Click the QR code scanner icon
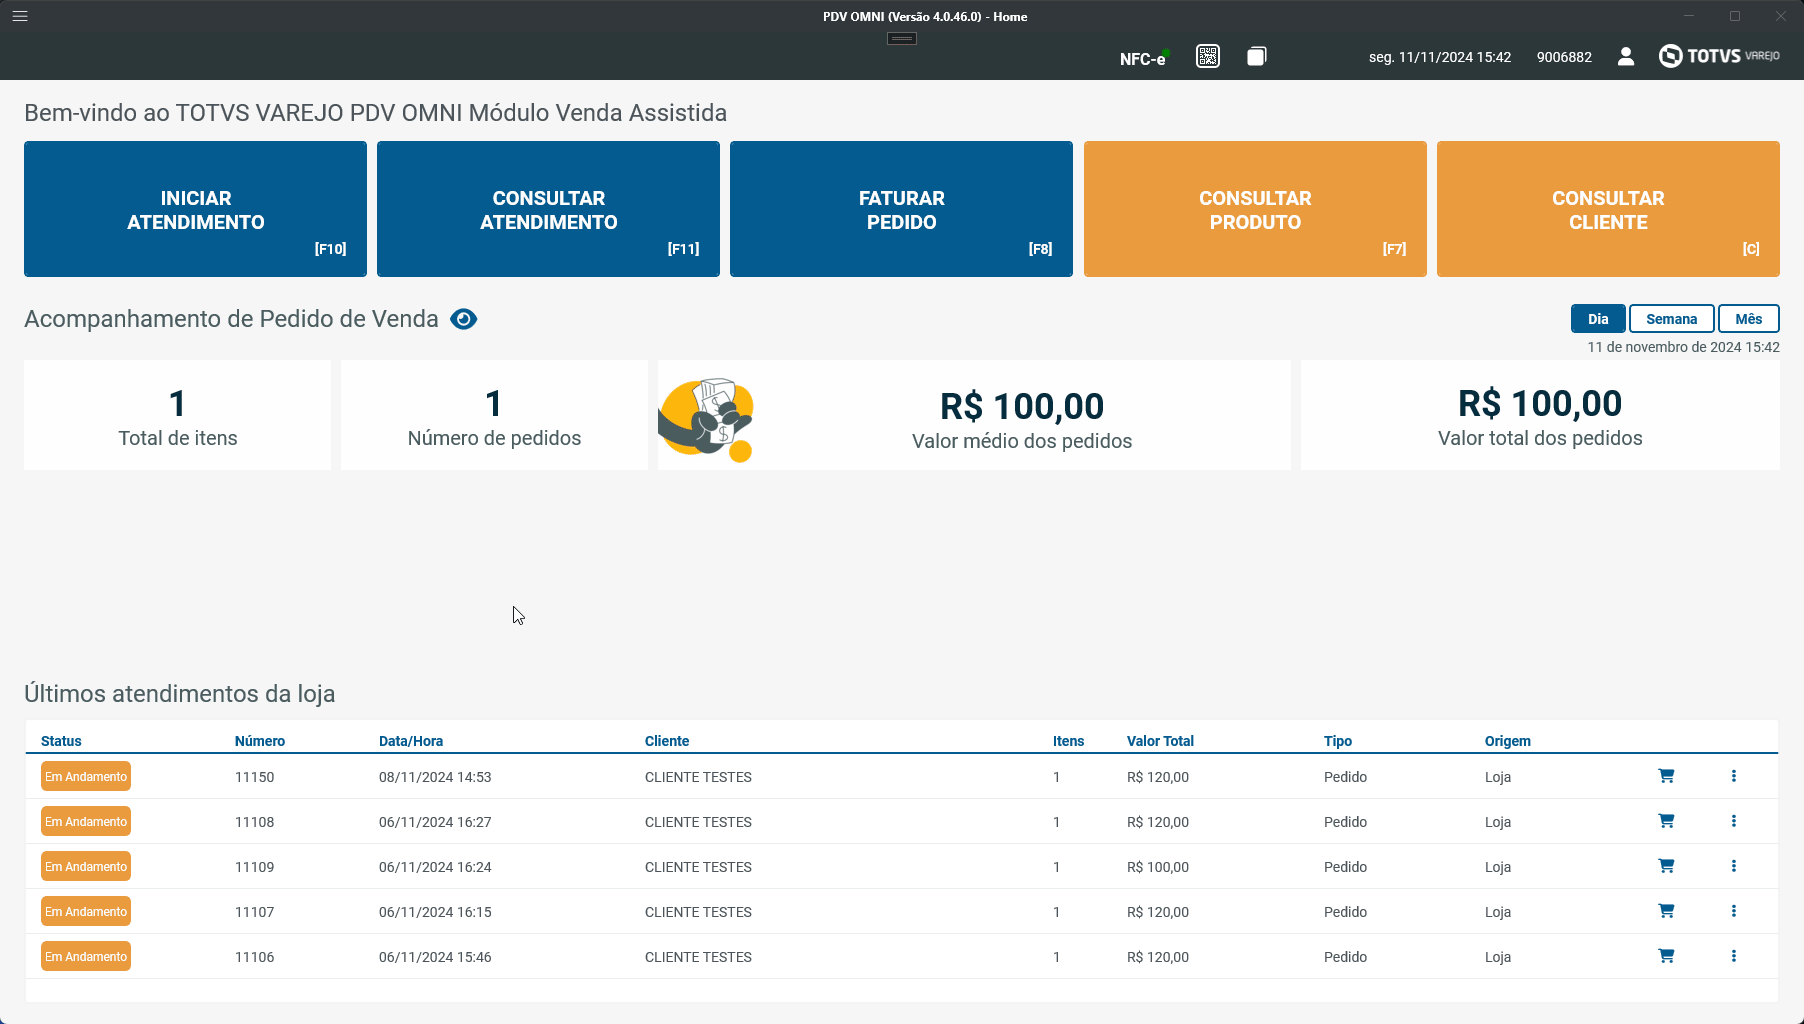 tap(1207, 57)
